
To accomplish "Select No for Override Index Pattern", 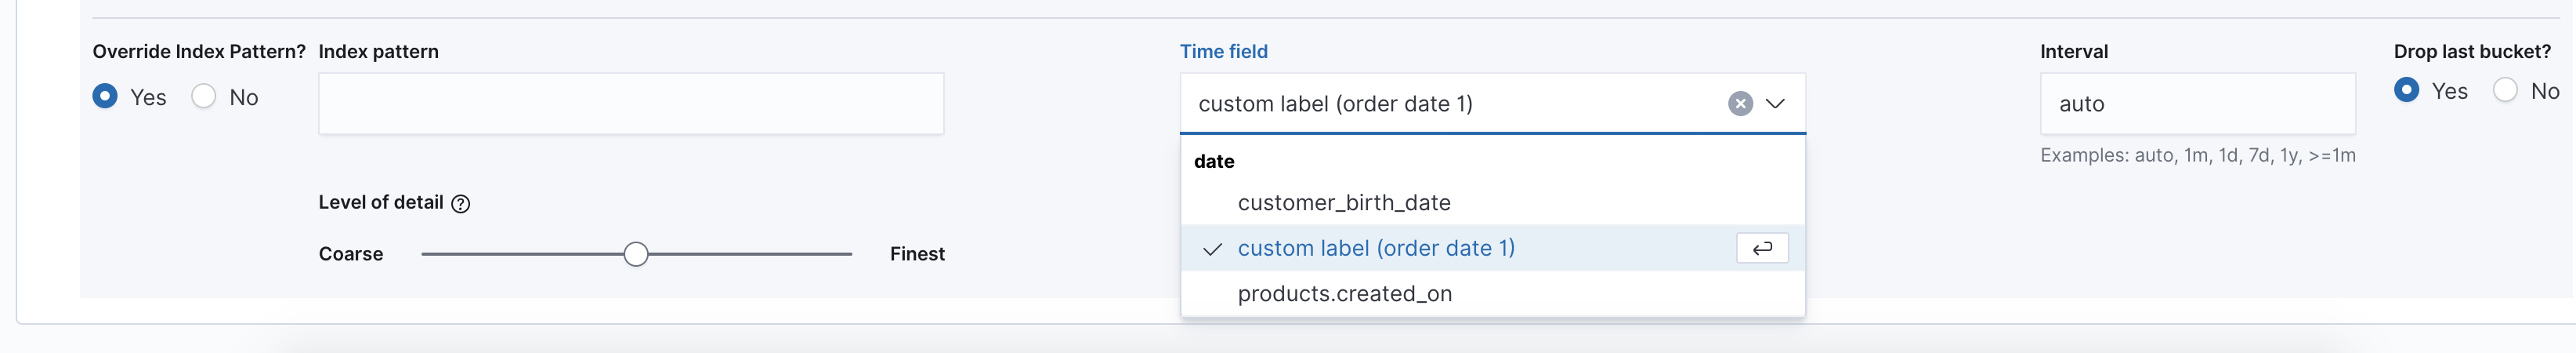I will click(x=204, y=96).
